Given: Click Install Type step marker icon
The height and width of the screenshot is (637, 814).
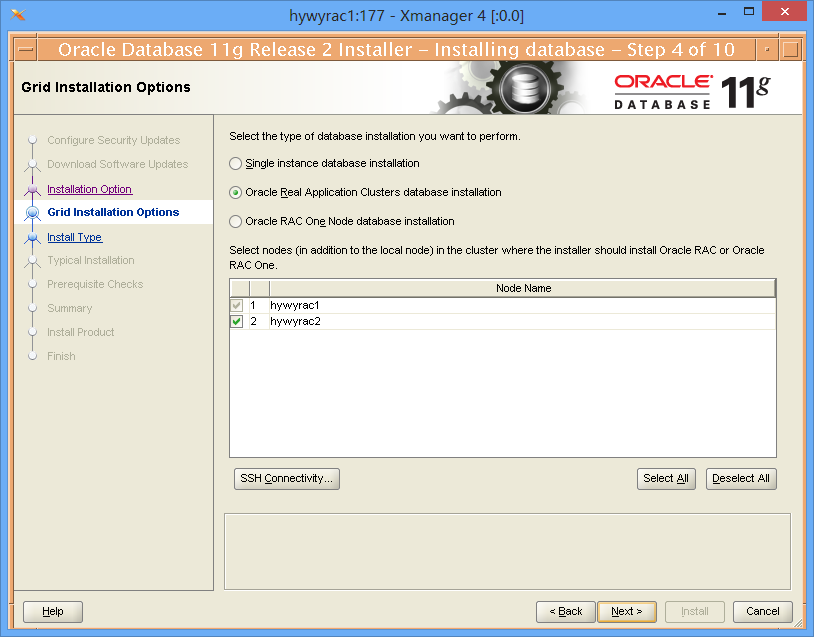Looking at the screenshot, I should coord(33,237).
